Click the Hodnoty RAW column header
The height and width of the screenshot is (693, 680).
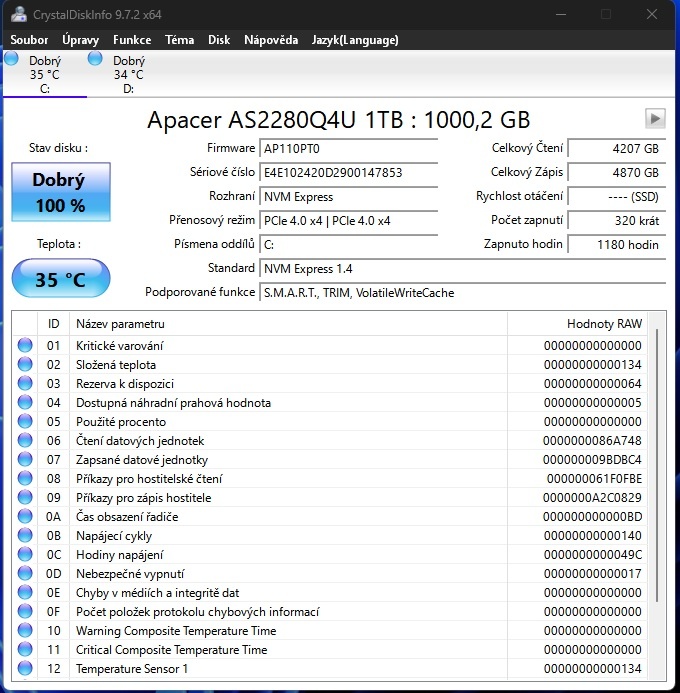pyautogui.click(x=577, y=324)
